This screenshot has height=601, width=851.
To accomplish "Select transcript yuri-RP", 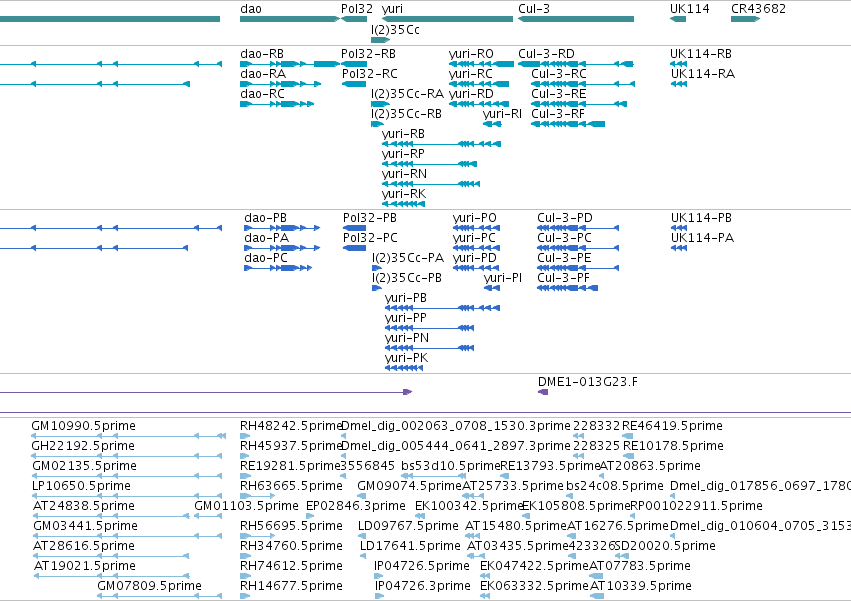I will click(429, 164).
